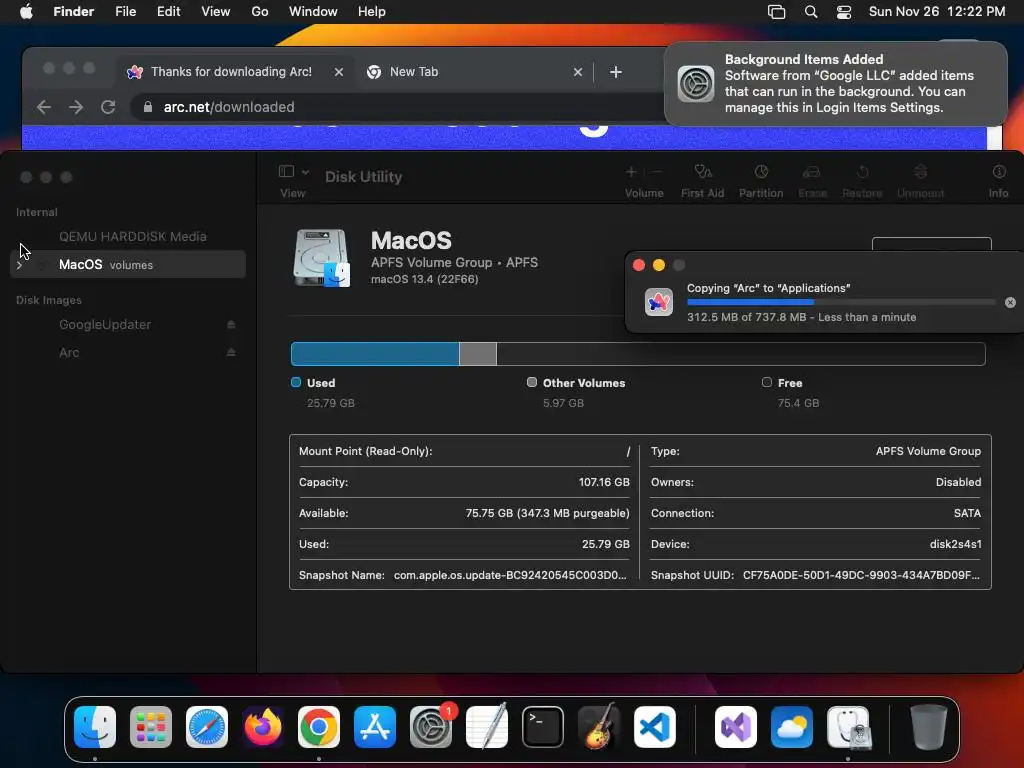Open Control Center in the menu bar
The image size is (1024, 768).
pos(844,12)
